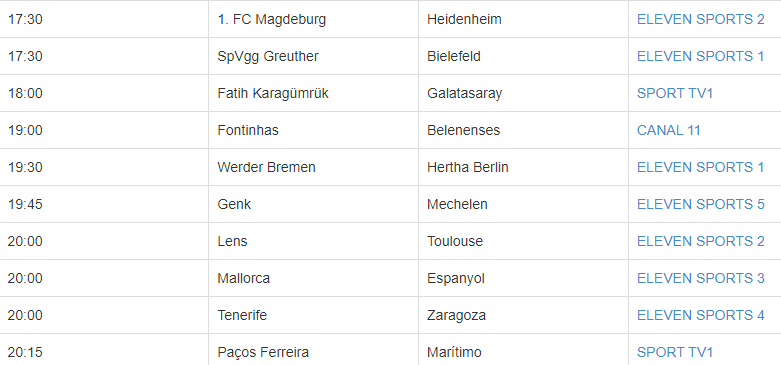This screenshot has height=365, width=781.
Task: Open ELEVEN SPORTS 1 for Werder Bremen match
Action: pyautogui.click(x=700, y=167)
